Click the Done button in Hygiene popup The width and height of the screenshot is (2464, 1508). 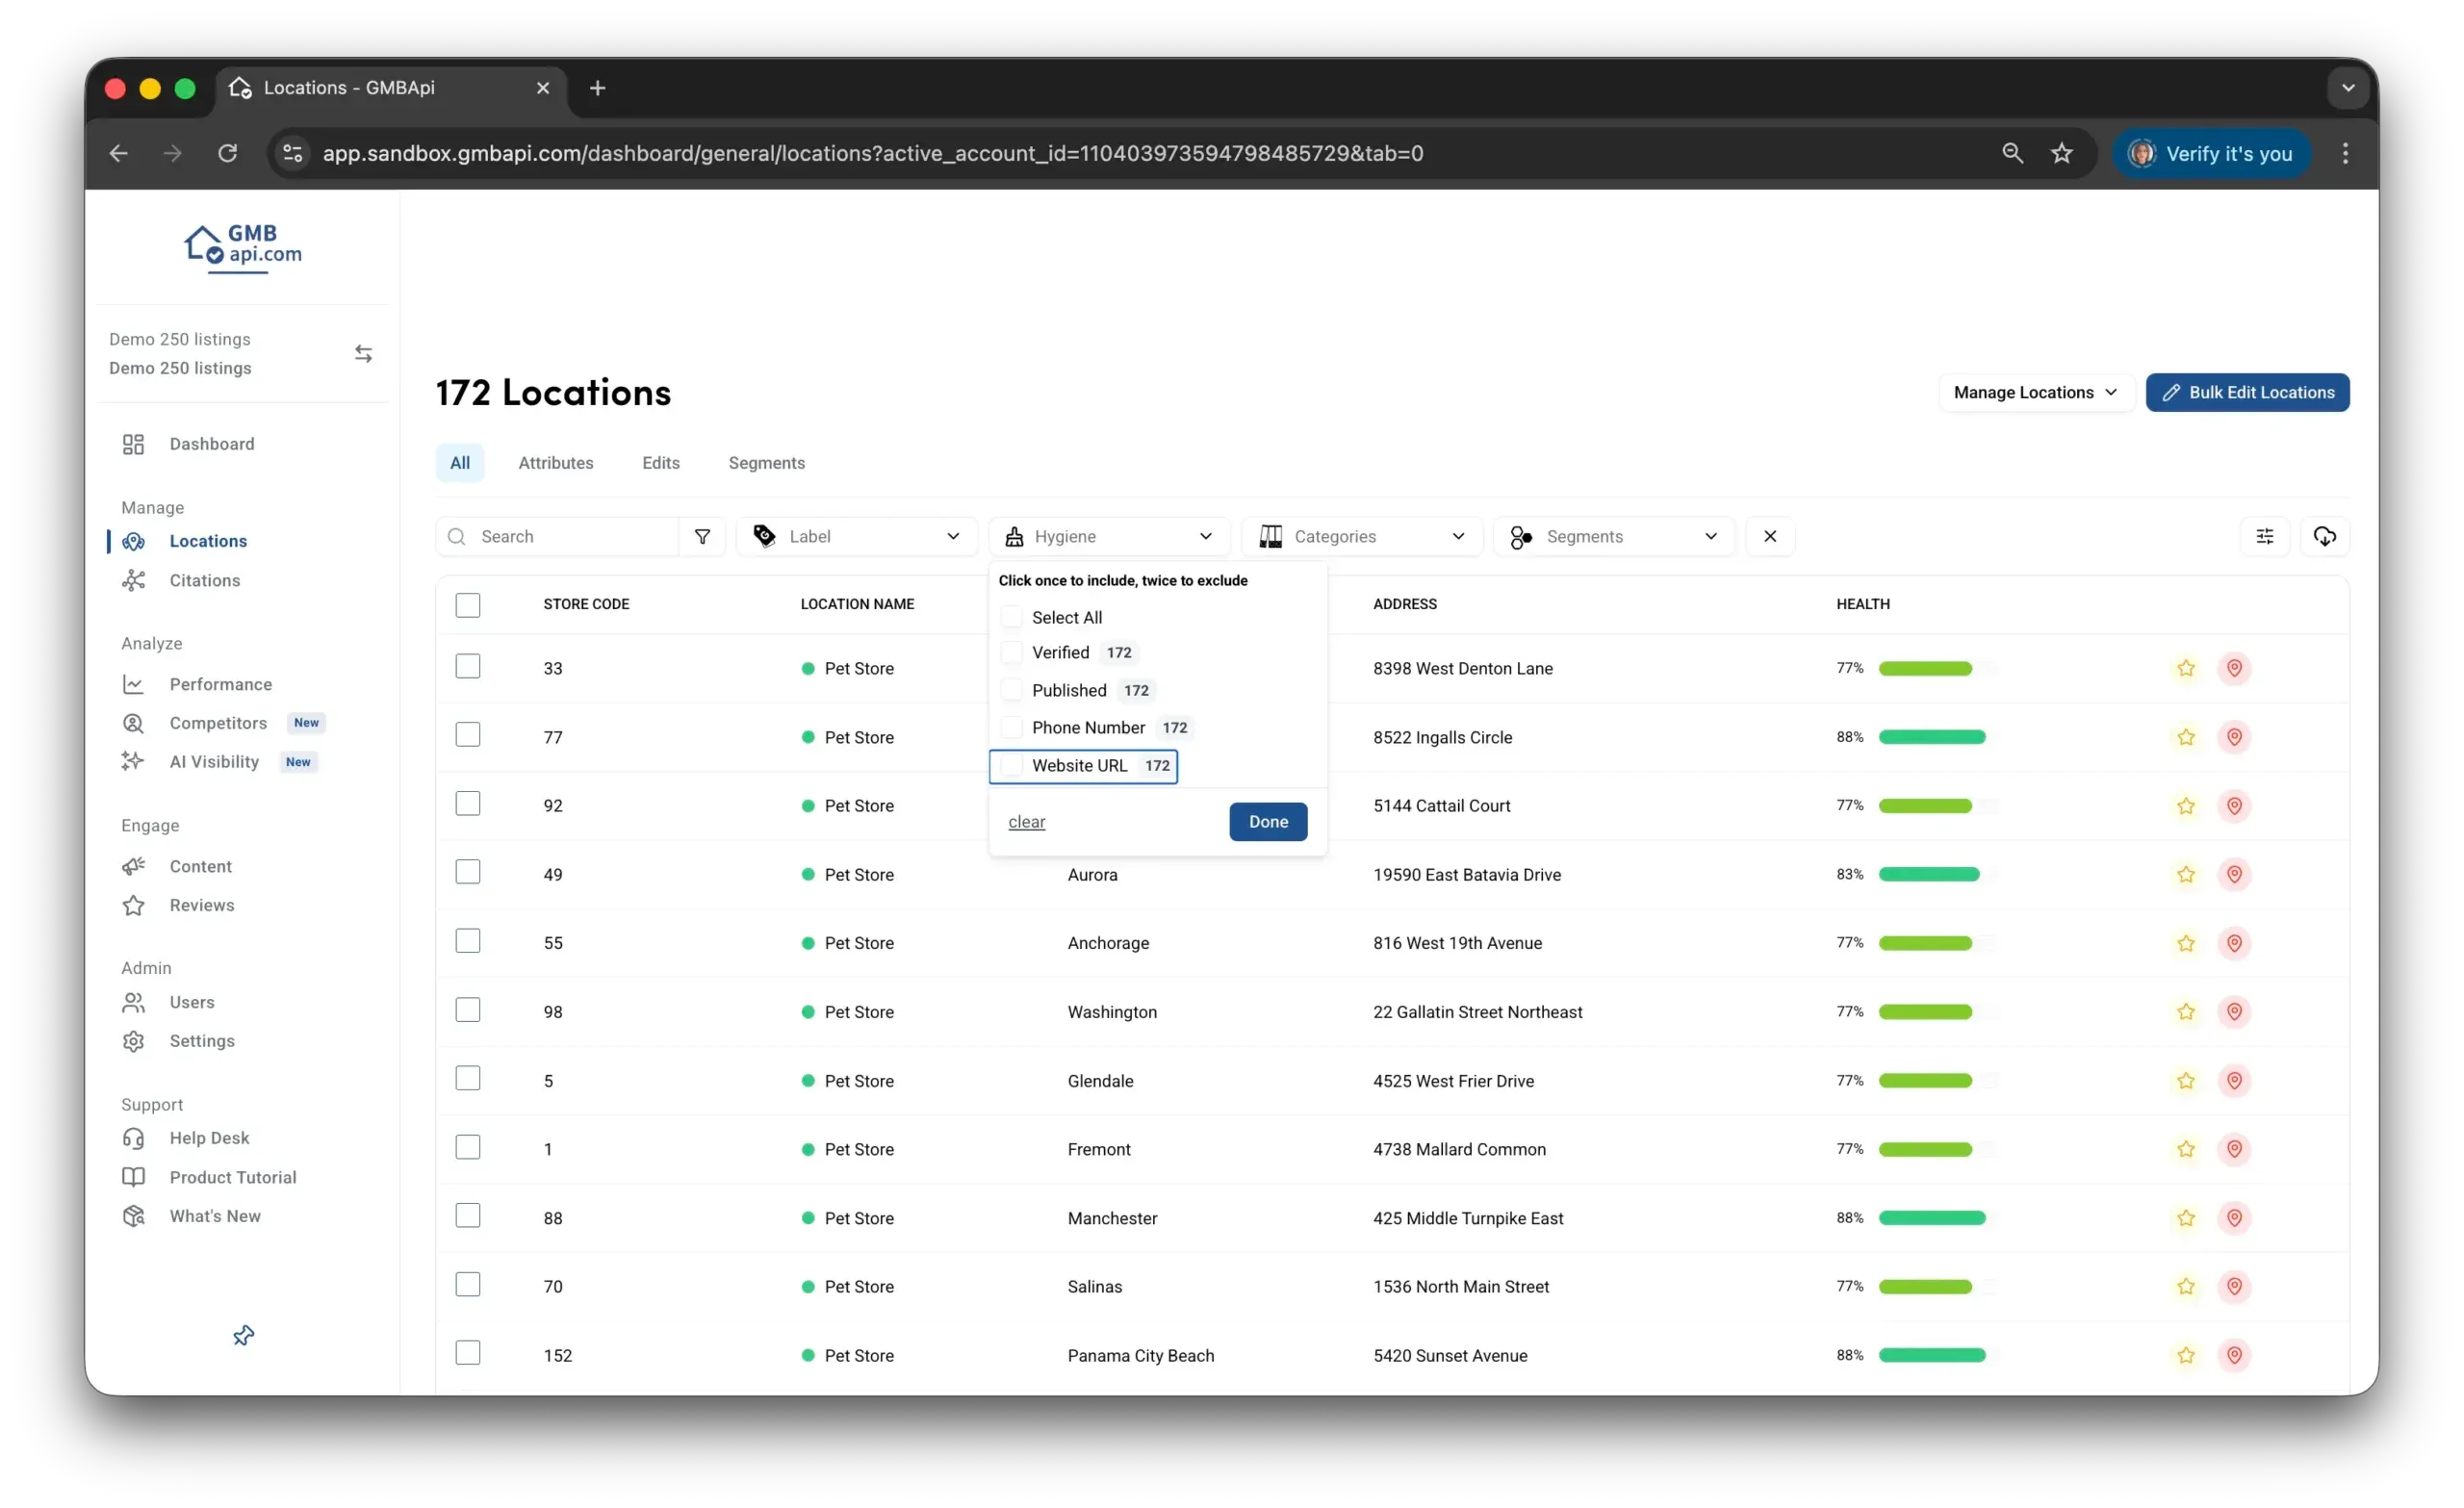1267,822
